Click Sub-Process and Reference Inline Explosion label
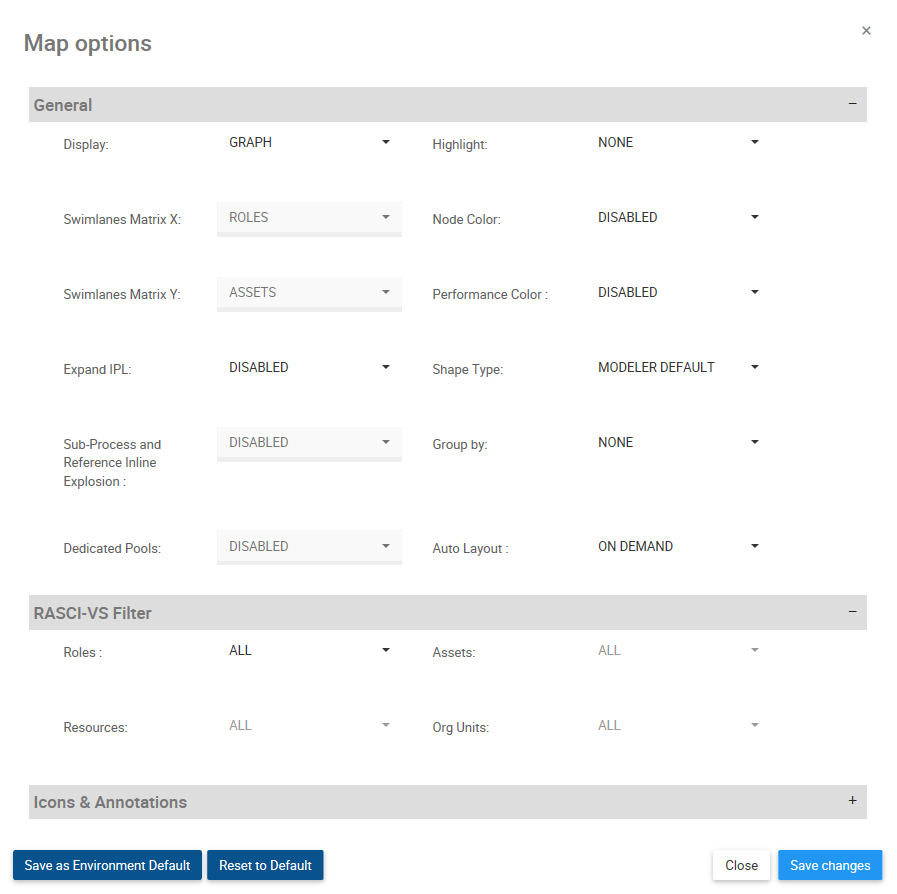The image size is (897, 894). [x=112, y=463]
